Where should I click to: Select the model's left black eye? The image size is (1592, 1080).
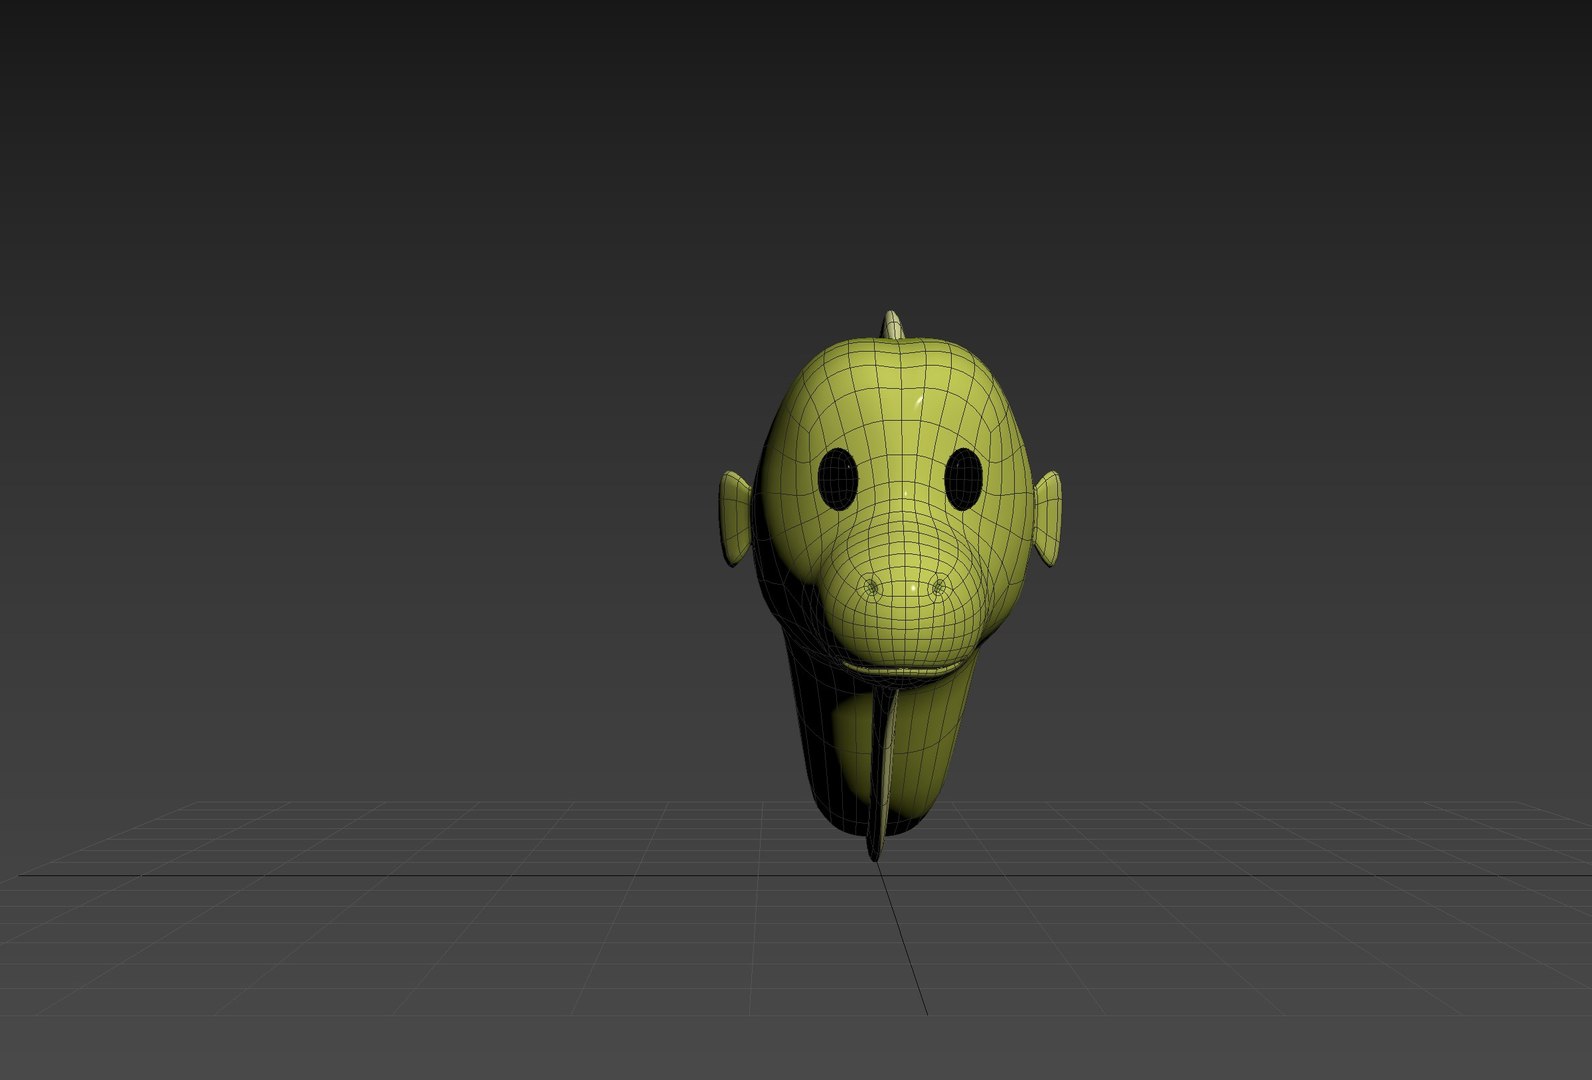(x=837, y=477)
